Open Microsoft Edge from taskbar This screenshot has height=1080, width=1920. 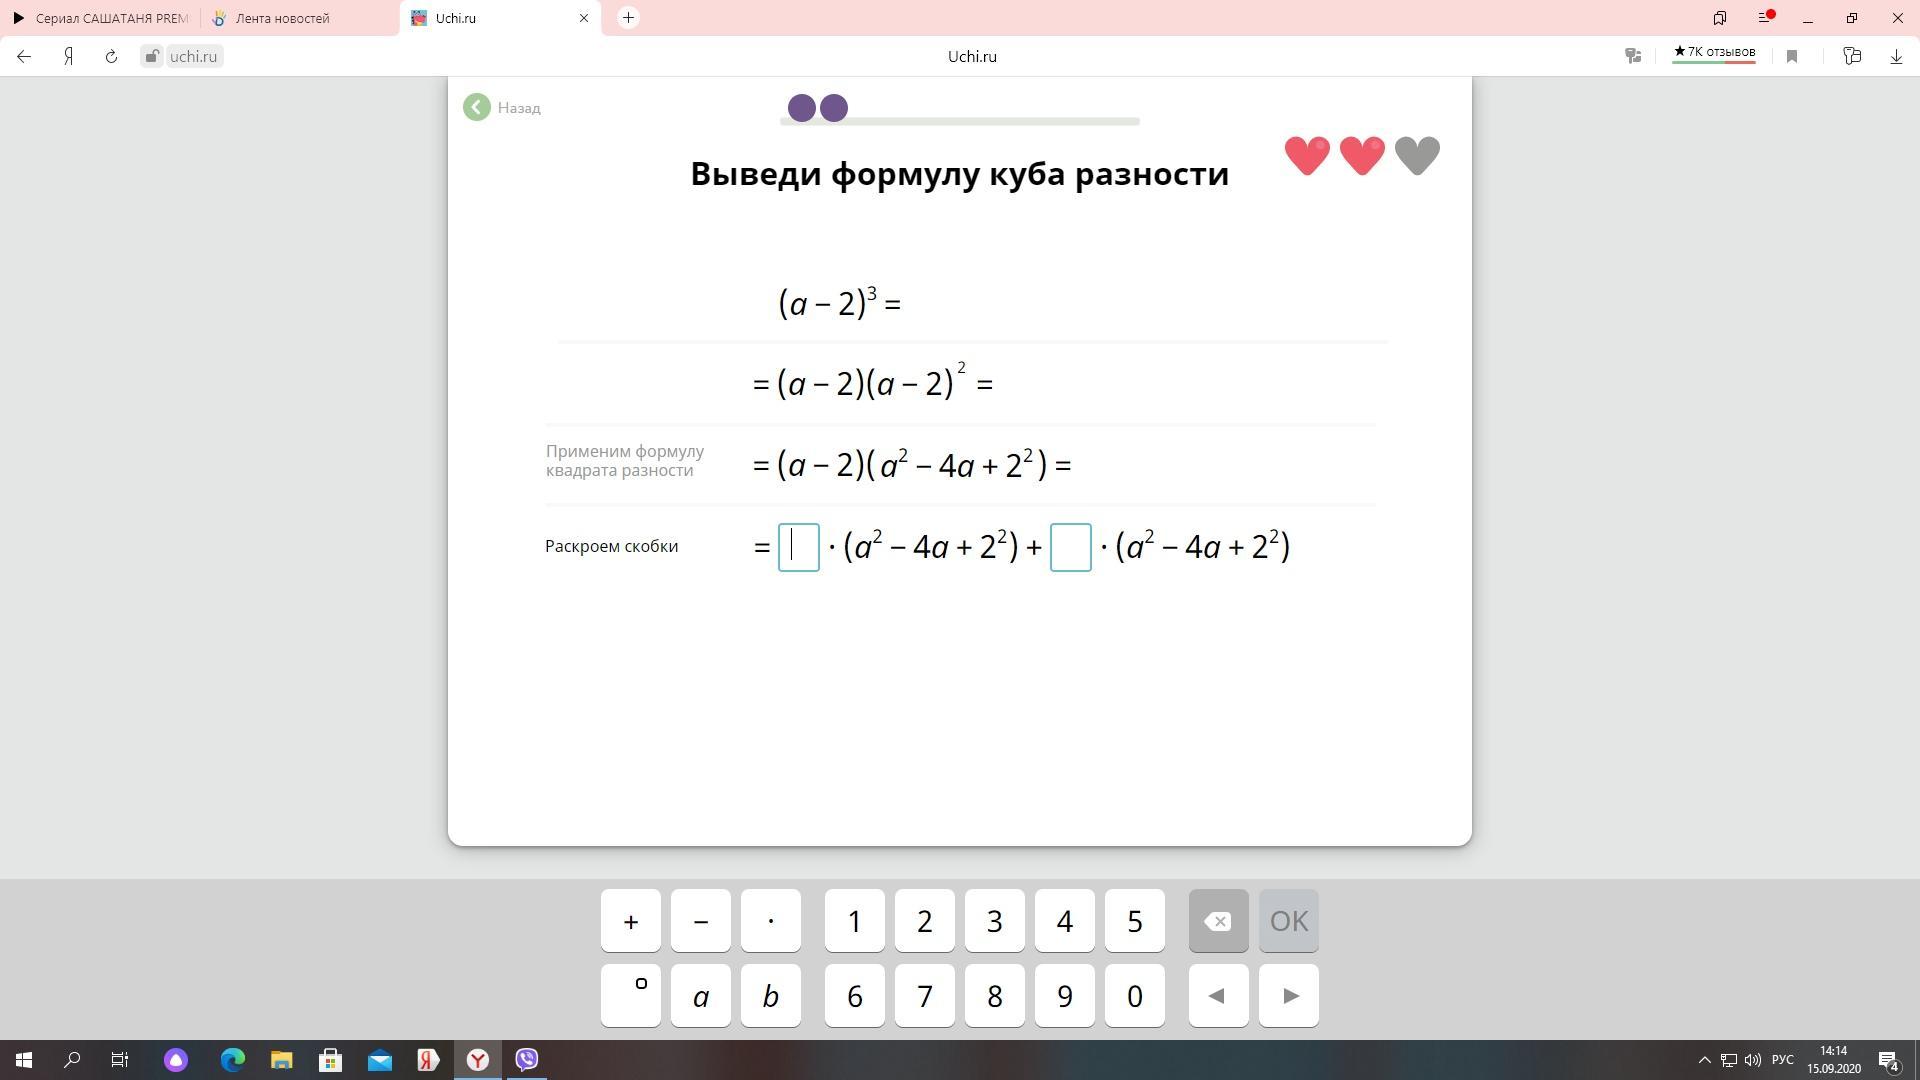click(233, 1060)
